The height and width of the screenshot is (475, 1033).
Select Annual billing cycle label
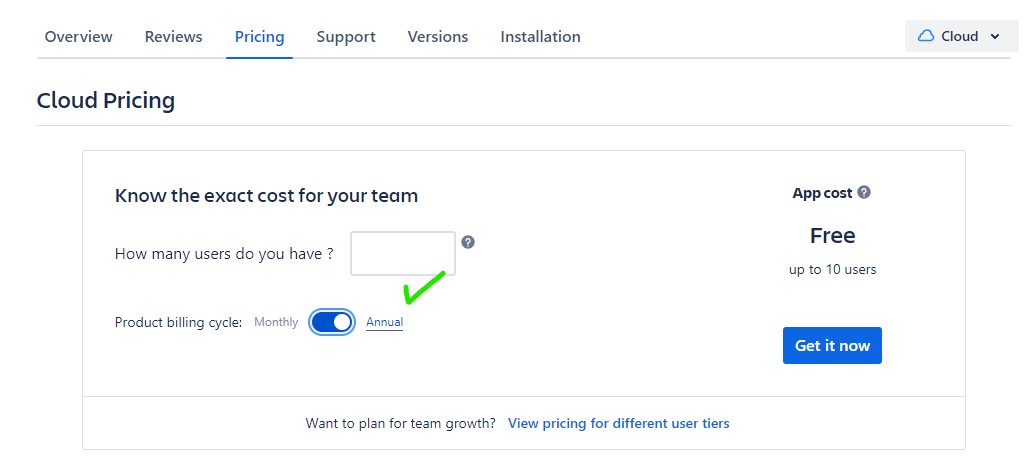point(384,322)
